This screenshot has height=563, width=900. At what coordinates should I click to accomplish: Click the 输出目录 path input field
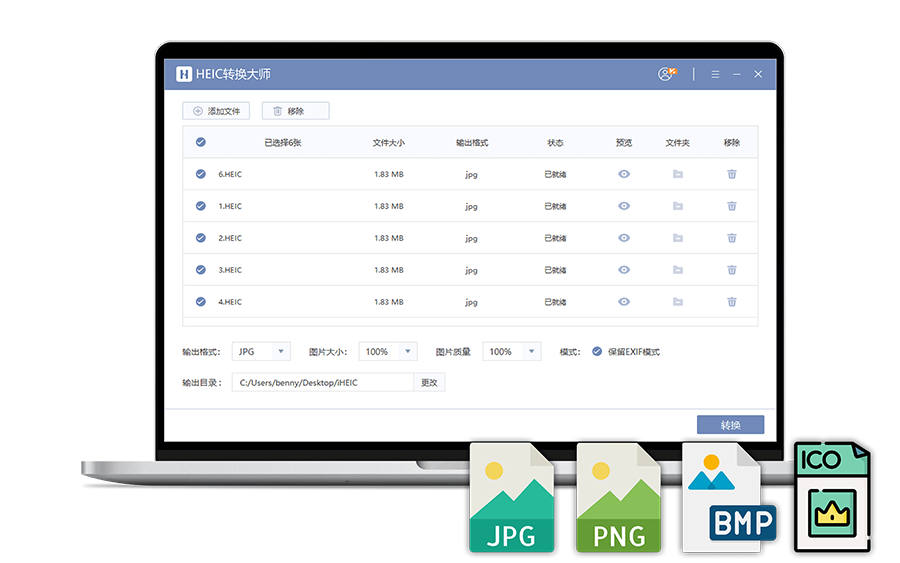(322, 382)
